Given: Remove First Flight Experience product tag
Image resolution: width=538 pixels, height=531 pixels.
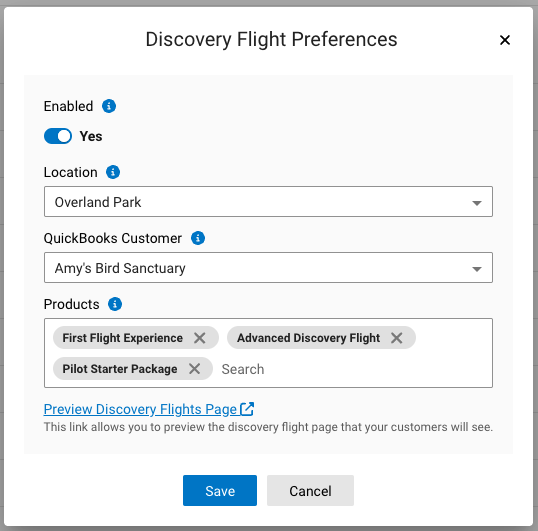Looking at the screenshot, I should (199, 338).
